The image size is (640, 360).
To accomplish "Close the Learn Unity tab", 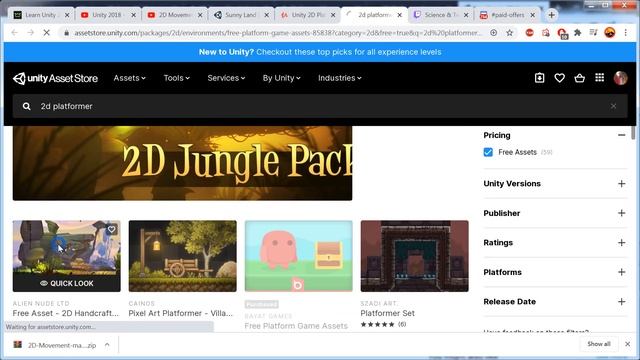I will (x=67, y=15).
